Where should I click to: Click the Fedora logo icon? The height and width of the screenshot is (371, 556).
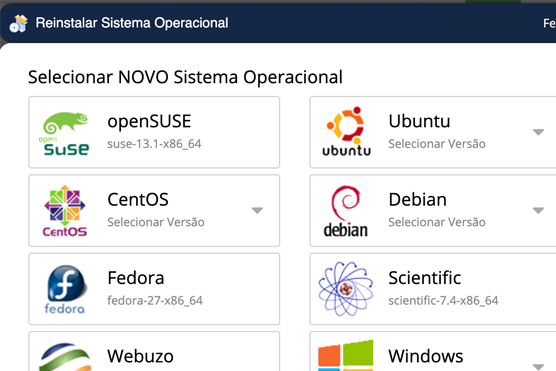(65, 289)
